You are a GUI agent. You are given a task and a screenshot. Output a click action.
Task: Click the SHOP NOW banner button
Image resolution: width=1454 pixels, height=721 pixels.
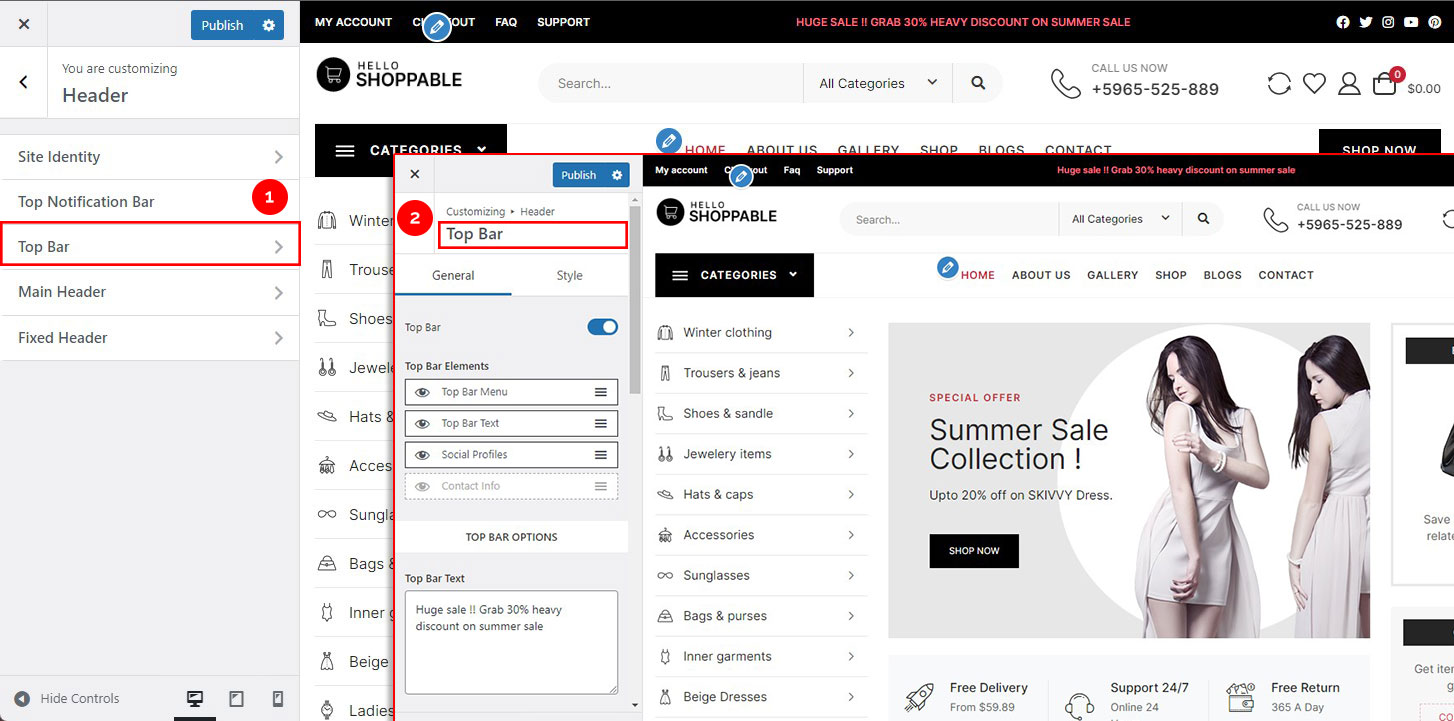point(974,551)
